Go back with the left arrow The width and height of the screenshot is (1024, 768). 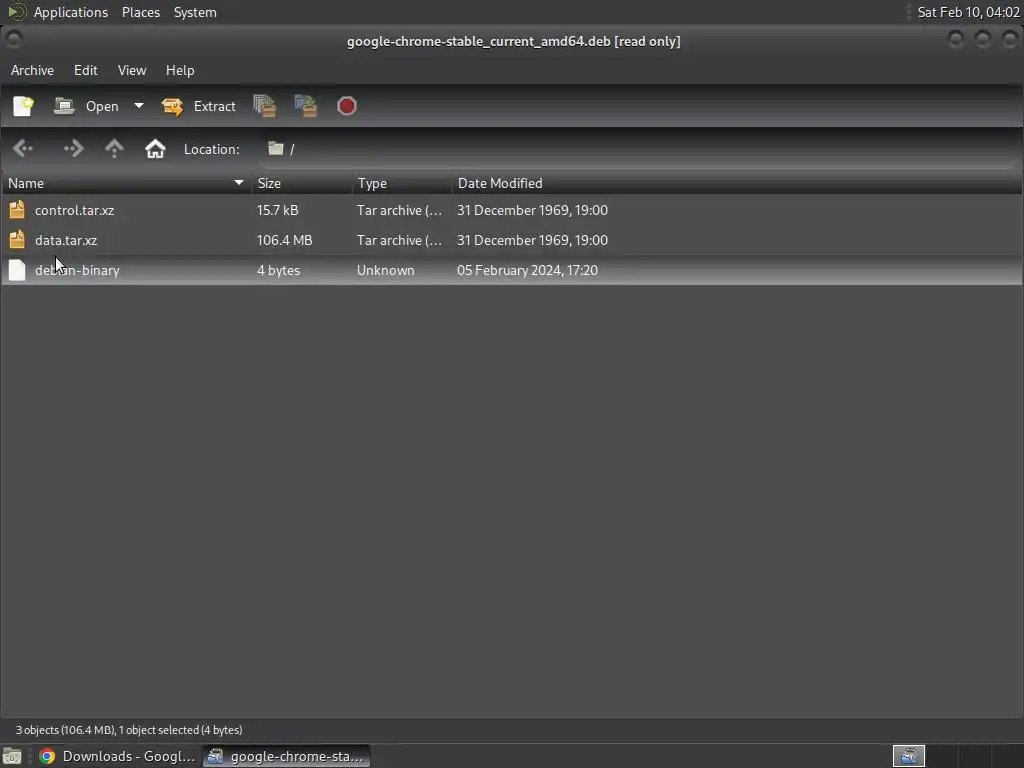[23, 149]
